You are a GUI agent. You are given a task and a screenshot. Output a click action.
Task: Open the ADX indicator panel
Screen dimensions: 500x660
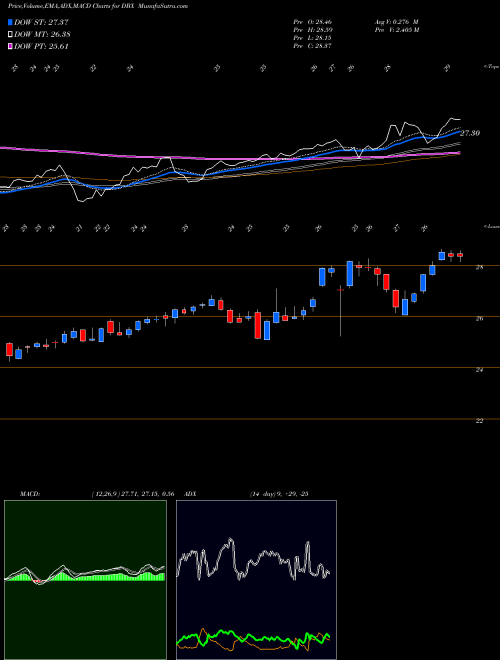coord(256,580)
